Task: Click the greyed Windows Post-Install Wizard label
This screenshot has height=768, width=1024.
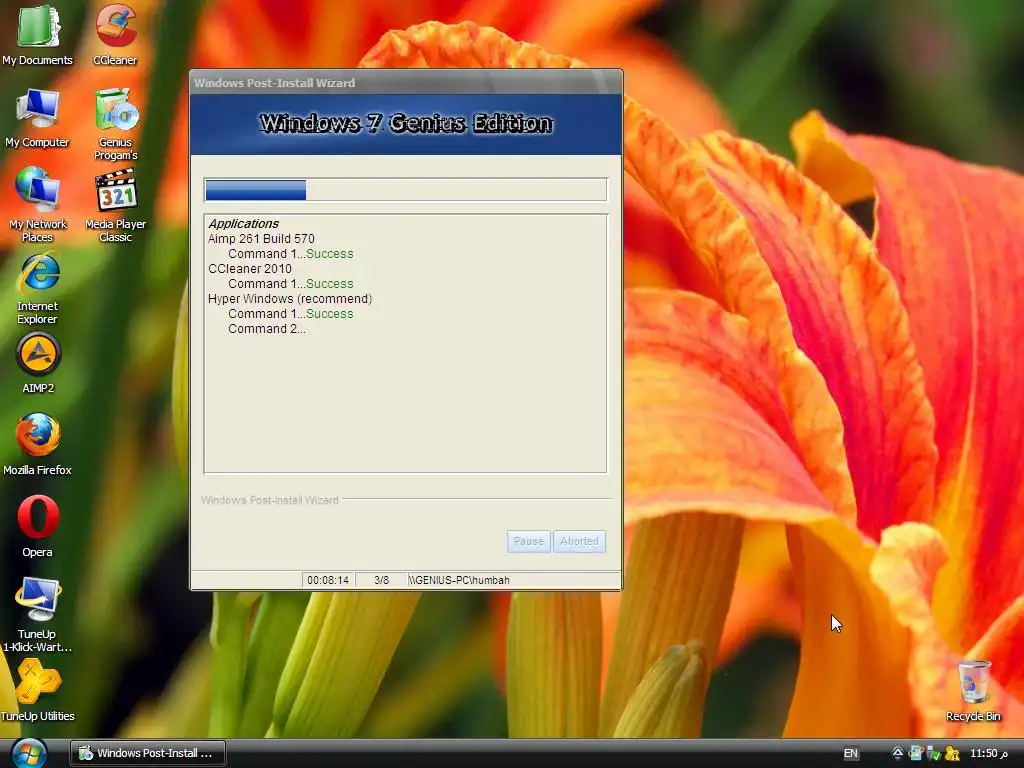Action: [270, 500]
